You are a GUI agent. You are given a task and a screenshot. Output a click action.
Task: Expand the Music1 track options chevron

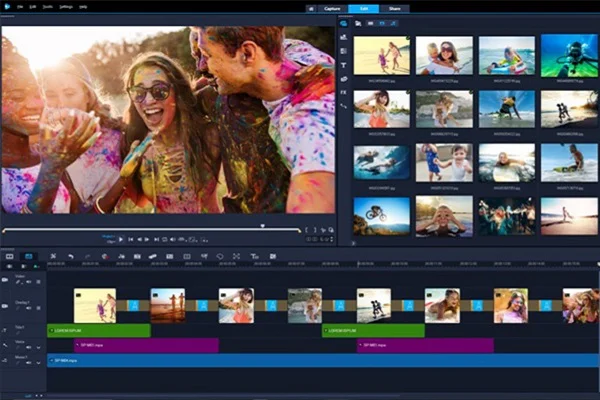click(x=38, y=362)
